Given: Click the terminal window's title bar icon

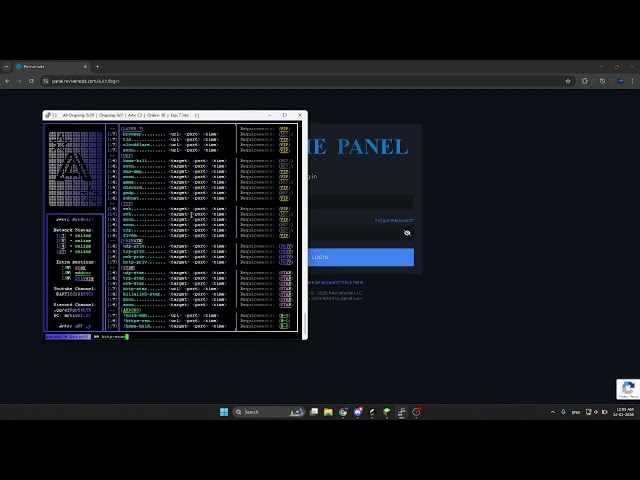Looking at the screenshot, I should [x=48, y=116].
